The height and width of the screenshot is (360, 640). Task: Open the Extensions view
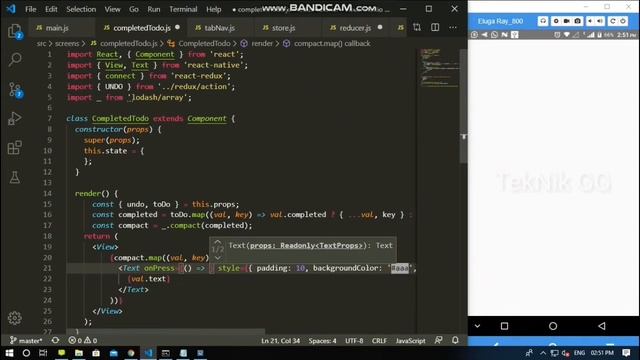(x=15, y=147)
